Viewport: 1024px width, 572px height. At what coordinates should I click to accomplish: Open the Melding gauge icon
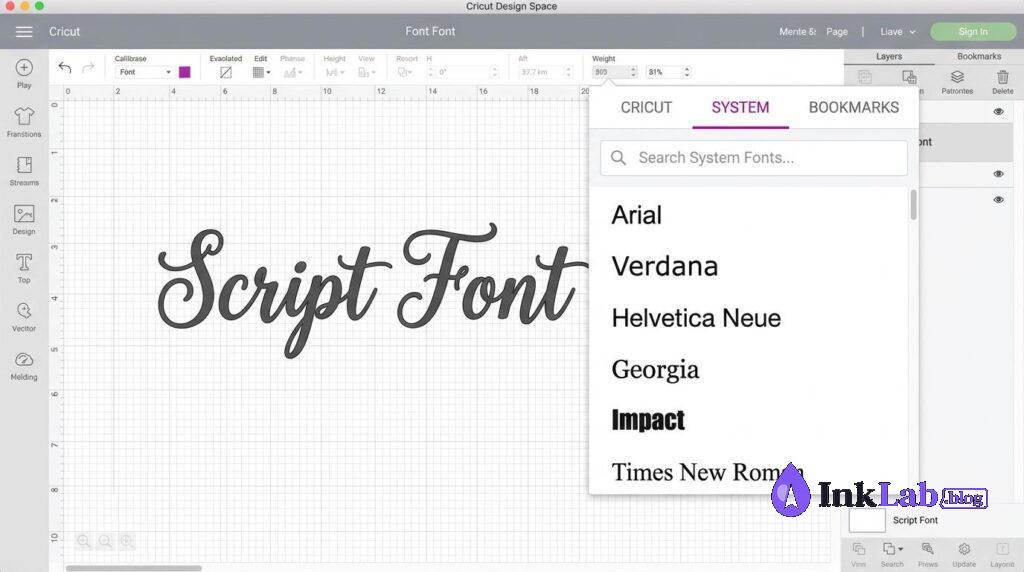pyautogui.click(x=24, y=360)
